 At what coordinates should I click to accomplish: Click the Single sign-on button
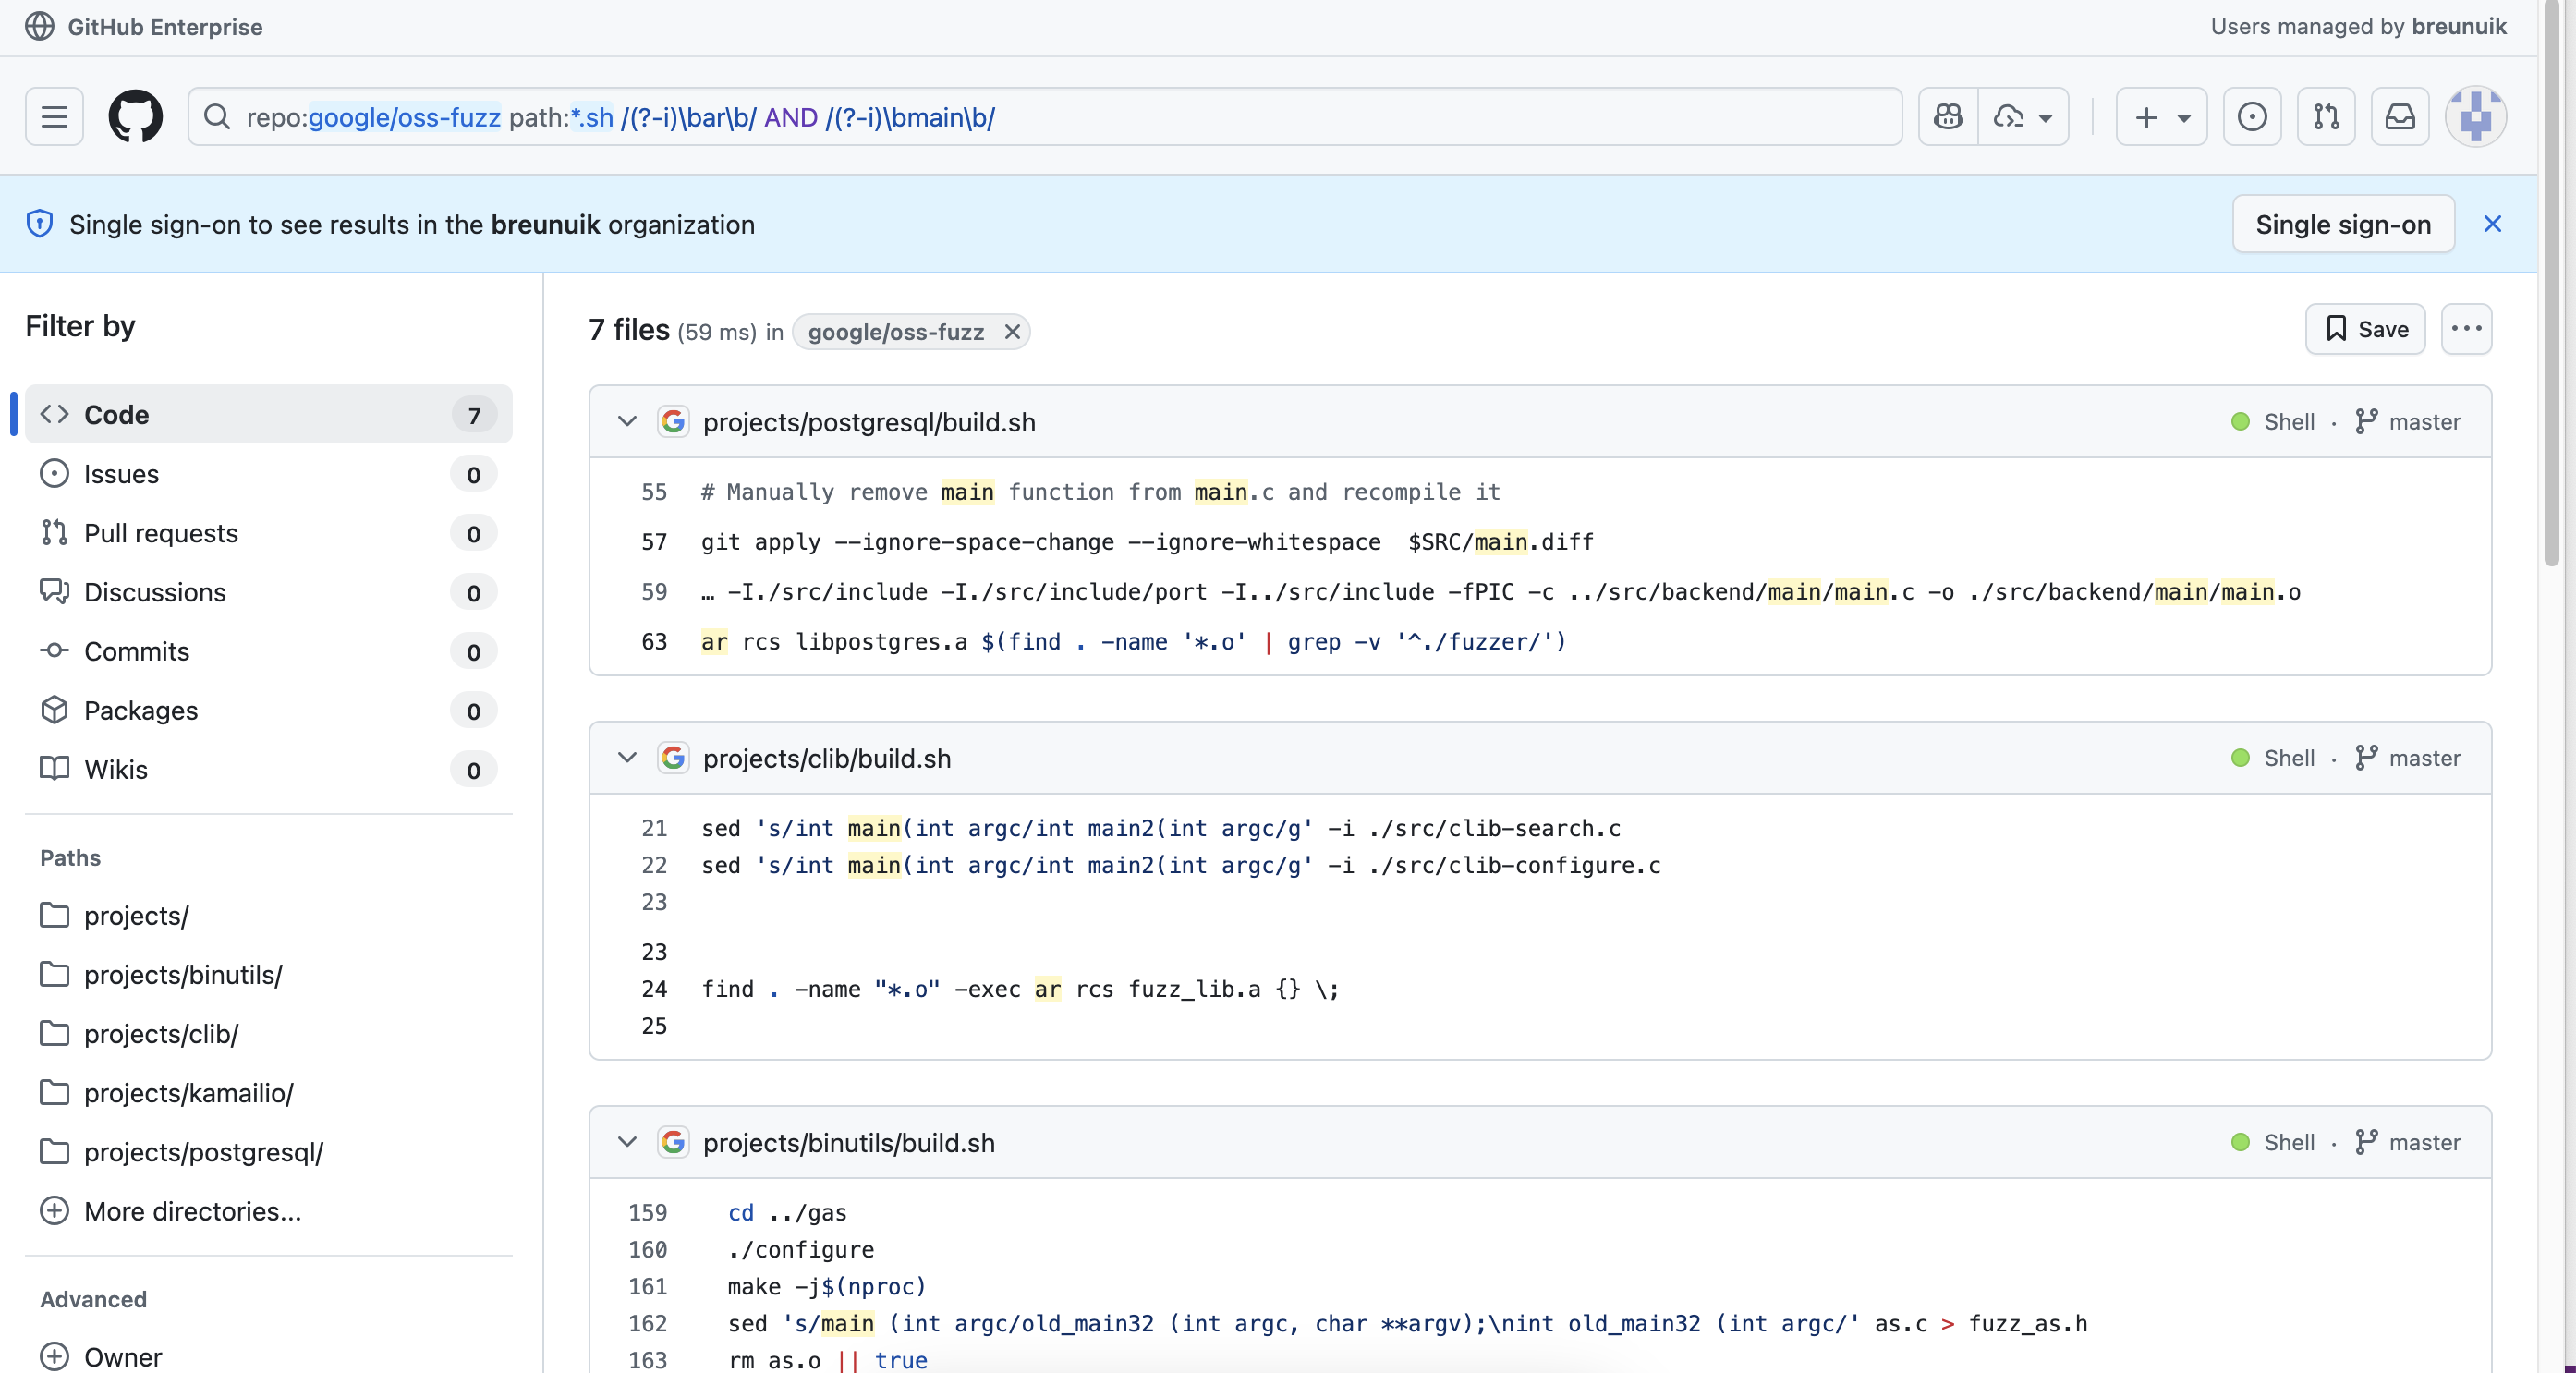coord(2342,224)
